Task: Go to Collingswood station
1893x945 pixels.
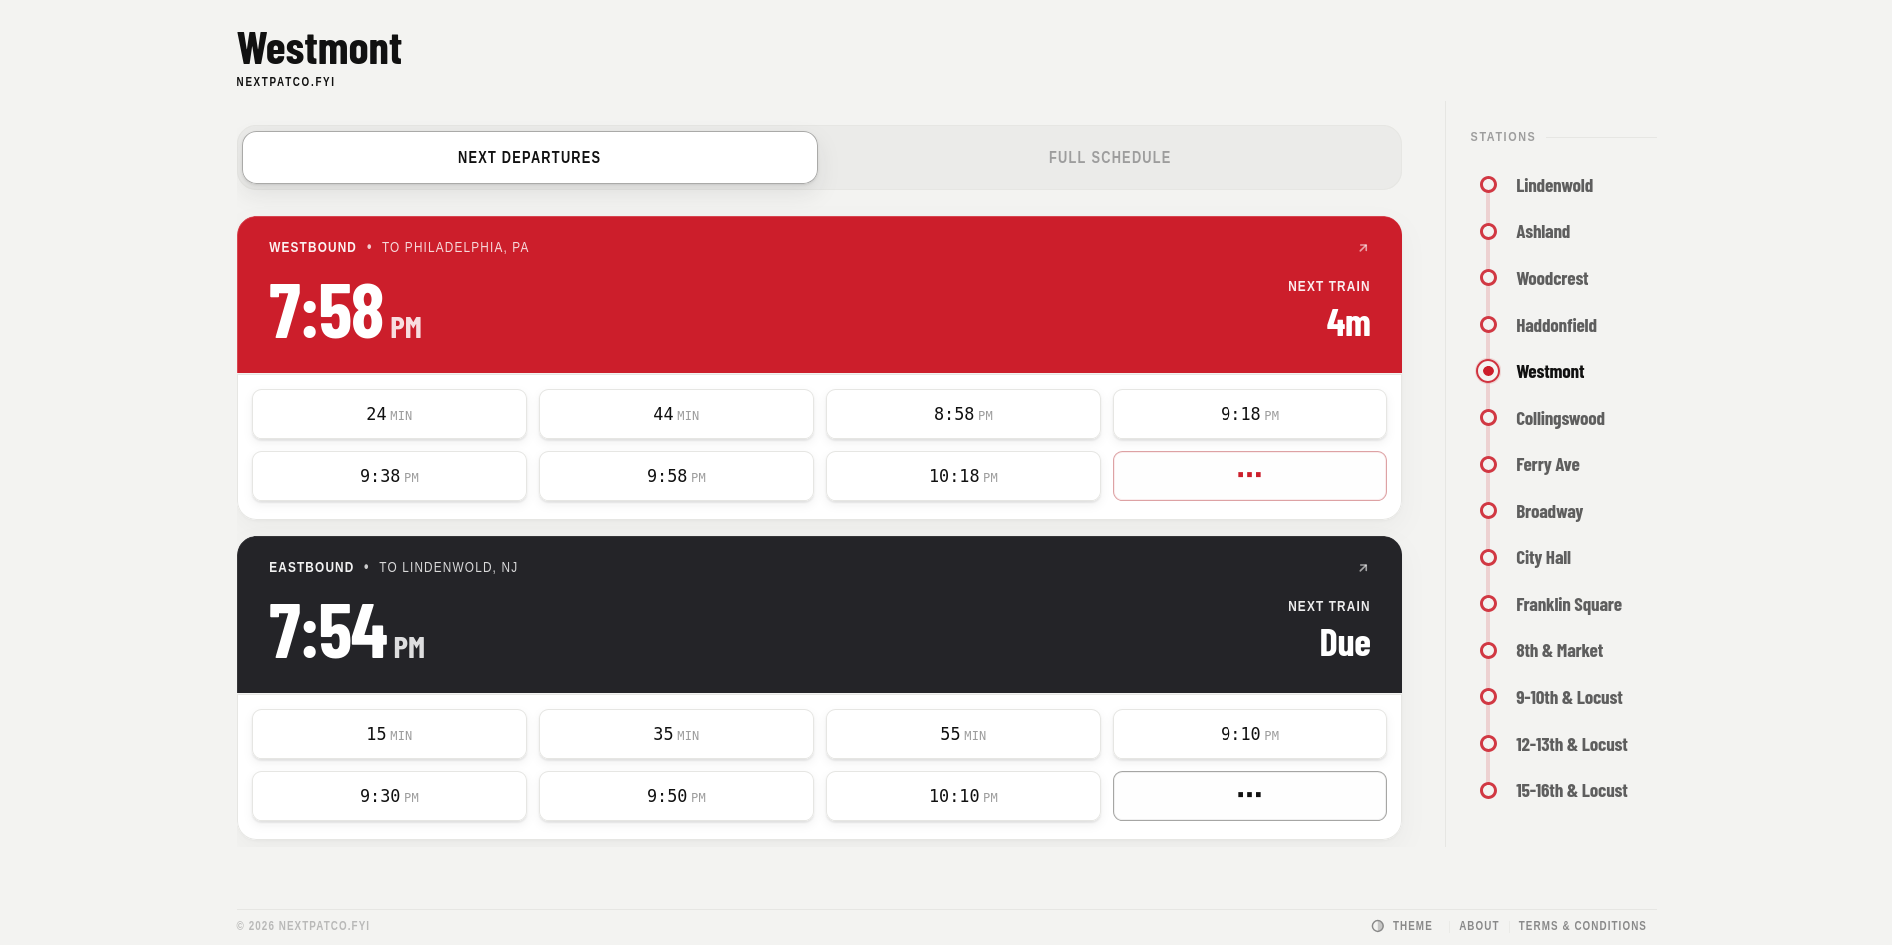Action: [1560, 419]
